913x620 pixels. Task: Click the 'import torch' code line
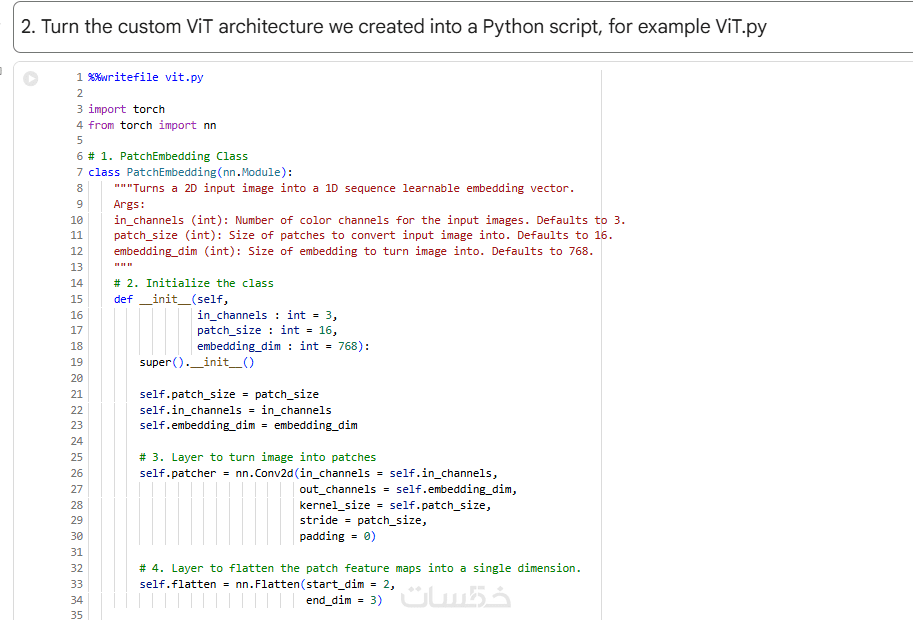[126, 109]
